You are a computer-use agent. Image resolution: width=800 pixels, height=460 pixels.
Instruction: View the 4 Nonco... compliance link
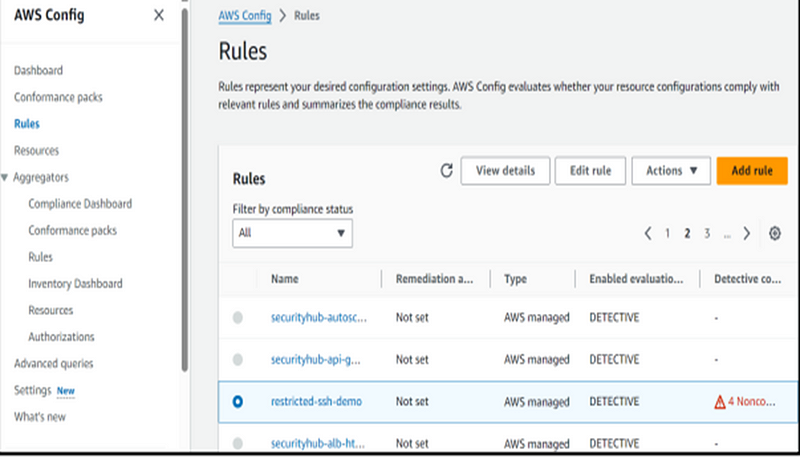[752, 401]
